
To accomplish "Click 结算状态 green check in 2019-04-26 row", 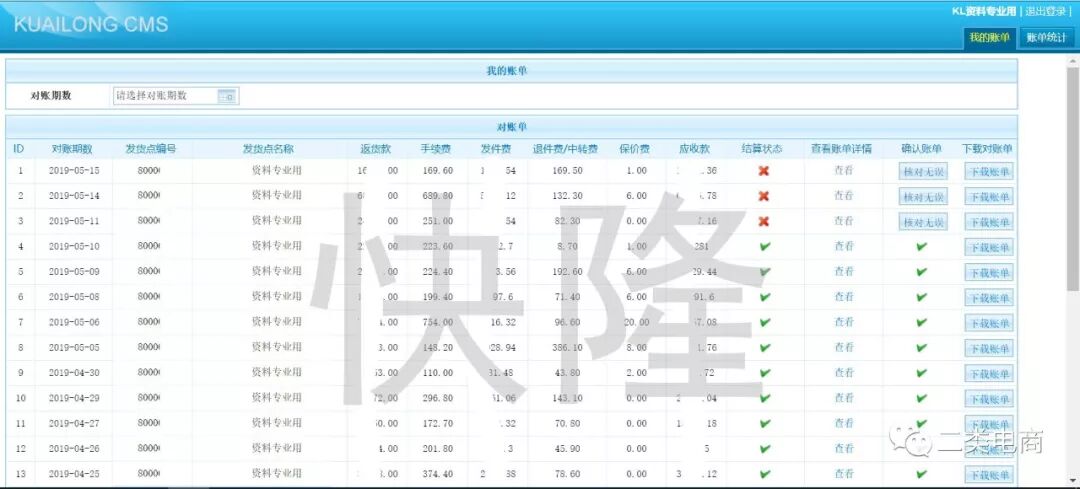I will point(765,449).
